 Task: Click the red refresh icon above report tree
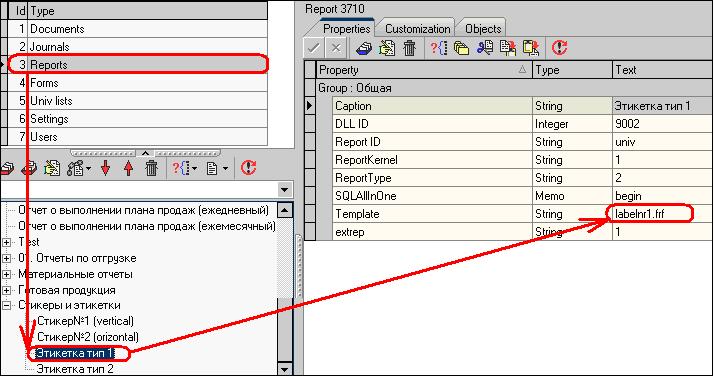click(x=248, y=168)
